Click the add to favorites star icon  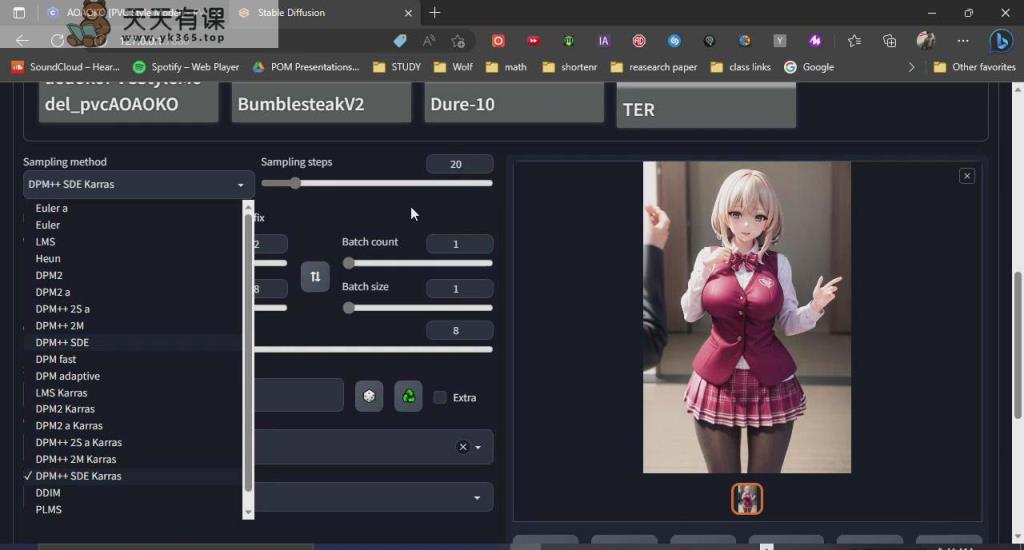pos(458,40)
